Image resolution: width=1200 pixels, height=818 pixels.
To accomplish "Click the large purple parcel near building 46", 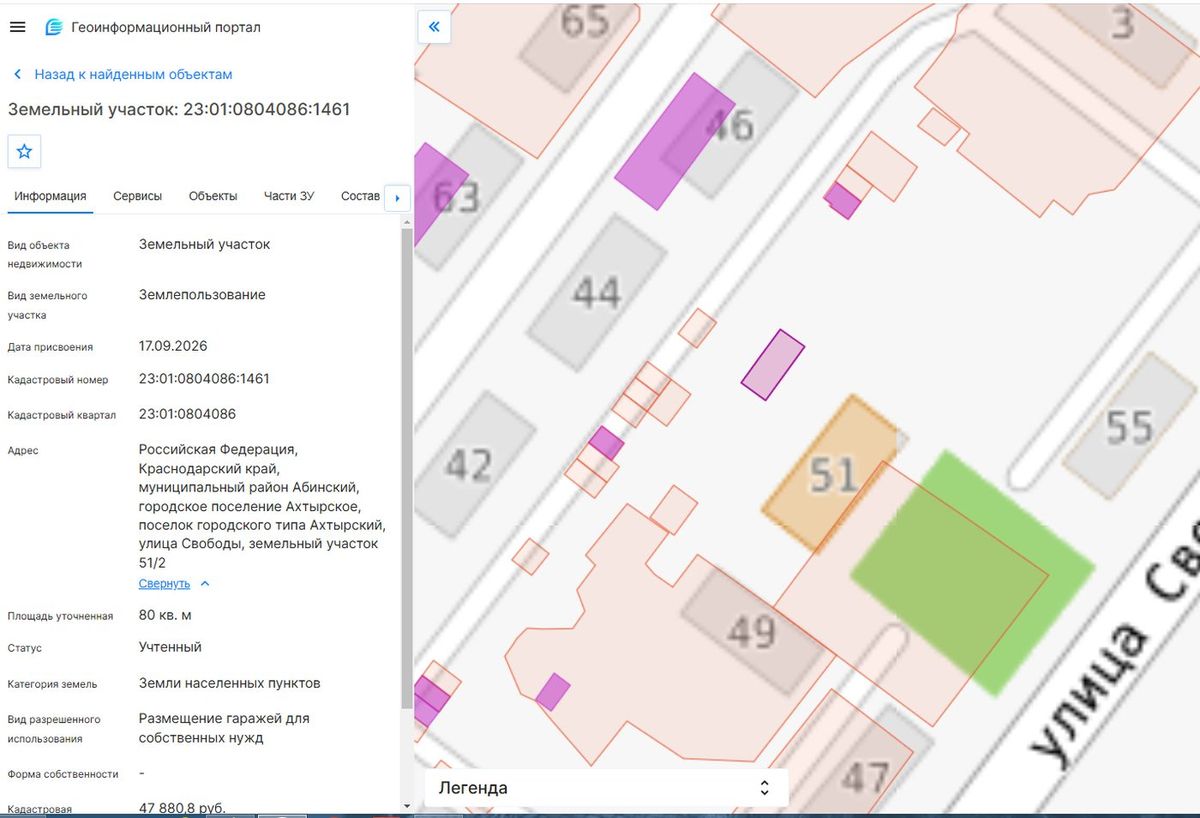I will 675,141.
